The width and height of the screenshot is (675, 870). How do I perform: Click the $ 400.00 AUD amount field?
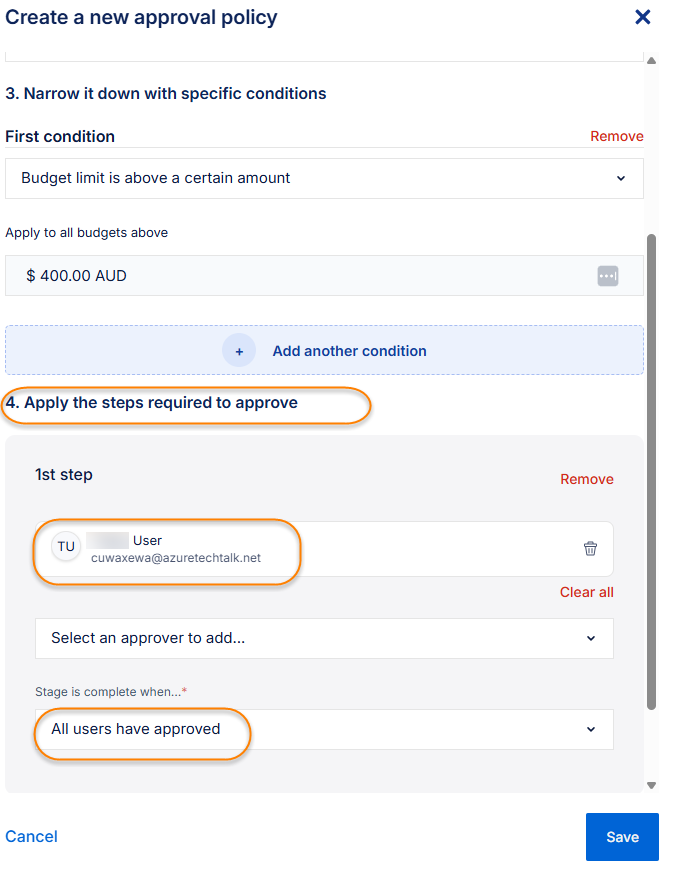point(300,275)
